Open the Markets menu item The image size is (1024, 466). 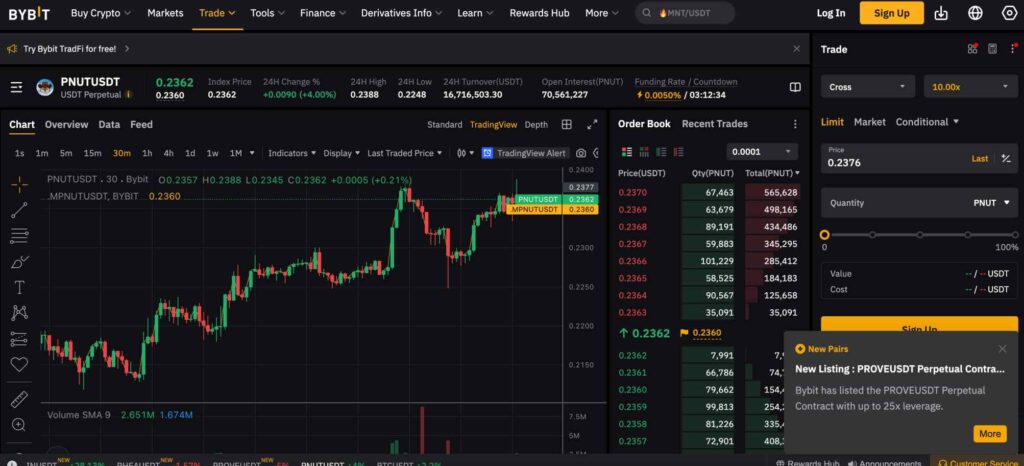pyautogui.click(x=165, y=13)
